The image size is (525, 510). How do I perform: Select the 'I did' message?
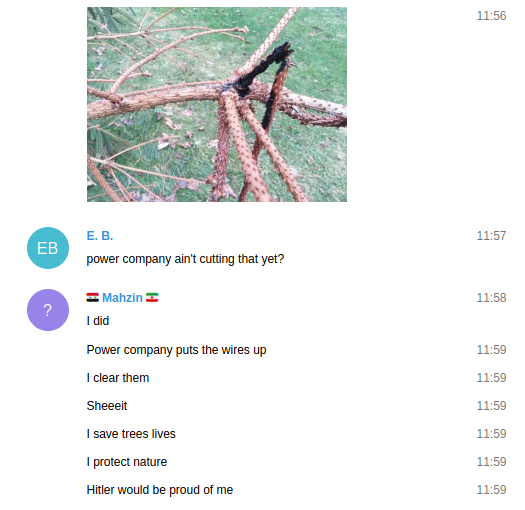click(x=98, y=321)
